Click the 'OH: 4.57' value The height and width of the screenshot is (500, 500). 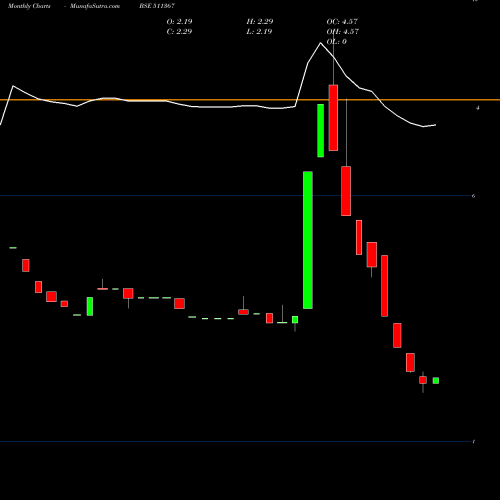343,32
